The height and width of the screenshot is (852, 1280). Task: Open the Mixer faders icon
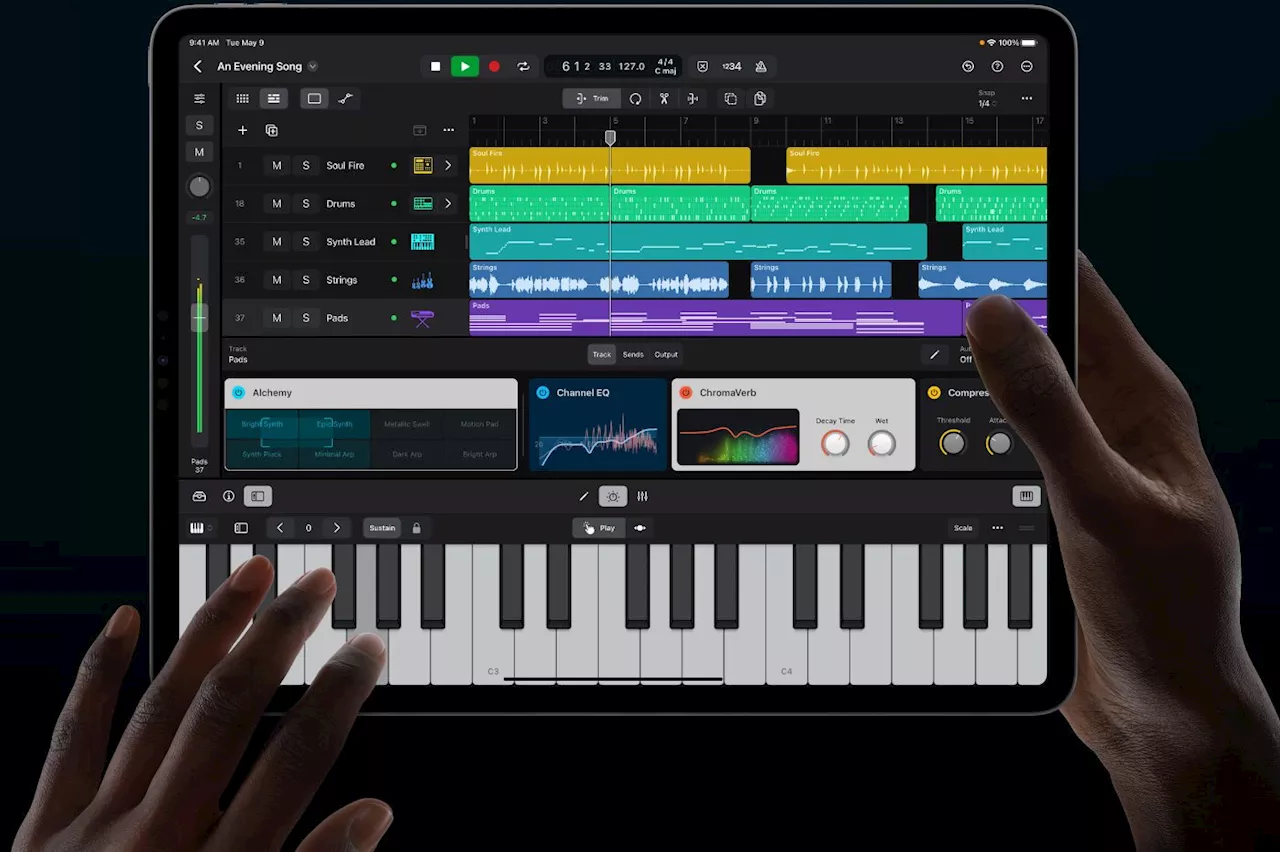point(642,496)
